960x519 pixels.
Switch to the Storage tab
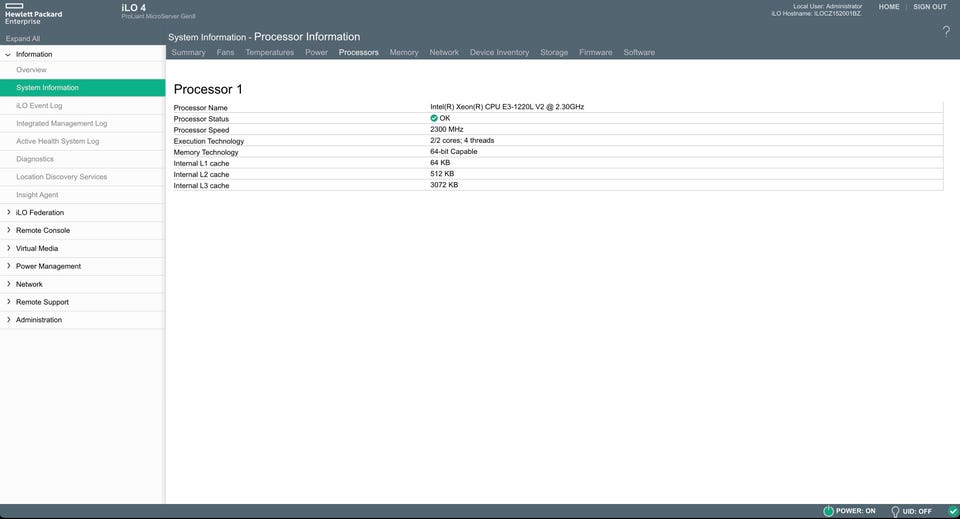tap(554, 53)
